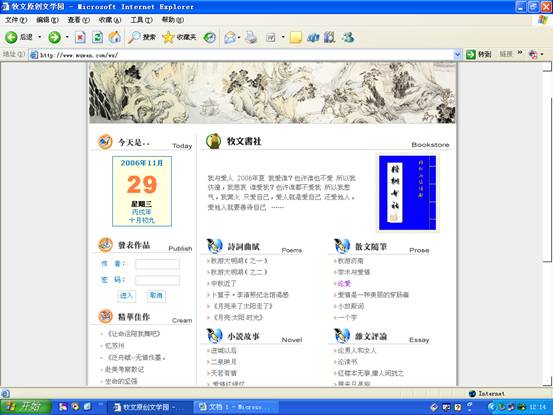Open the 中秋近了 poem link
This screenshot has width=553, height=415.
(x=224, y=283)
